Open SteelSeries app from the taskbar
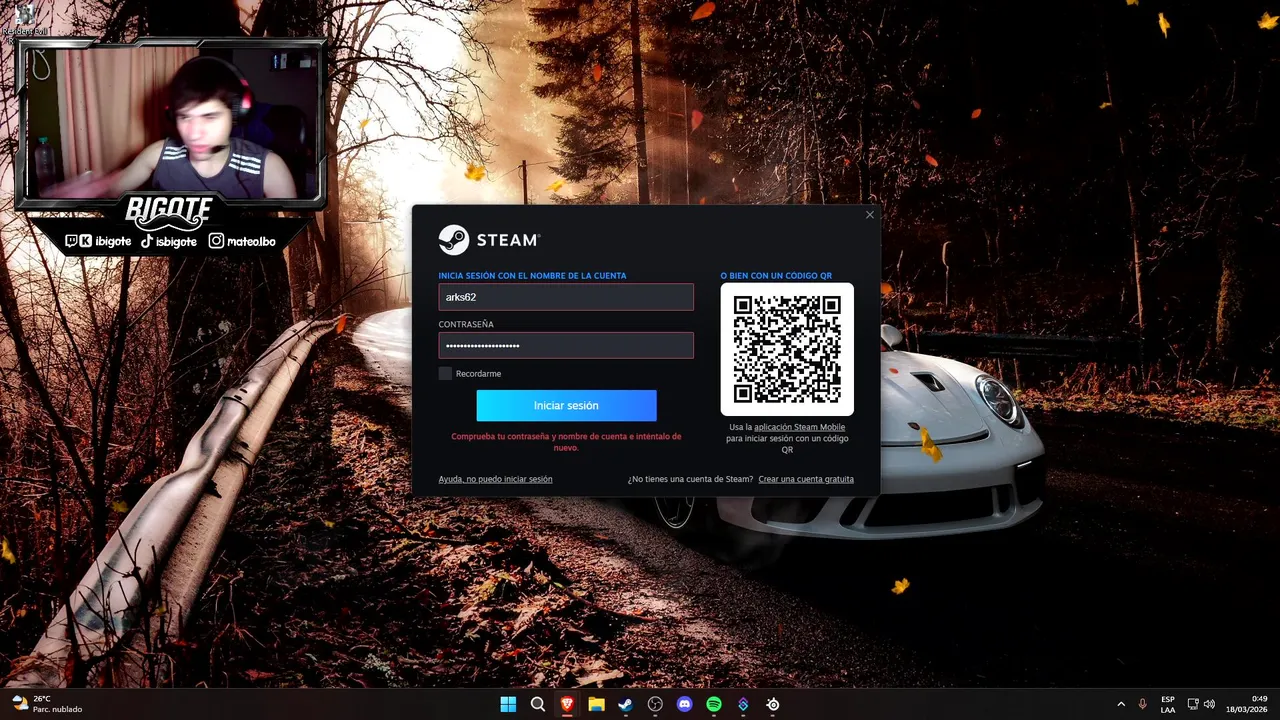This screenshot has width=1280, height=720. 773,704
